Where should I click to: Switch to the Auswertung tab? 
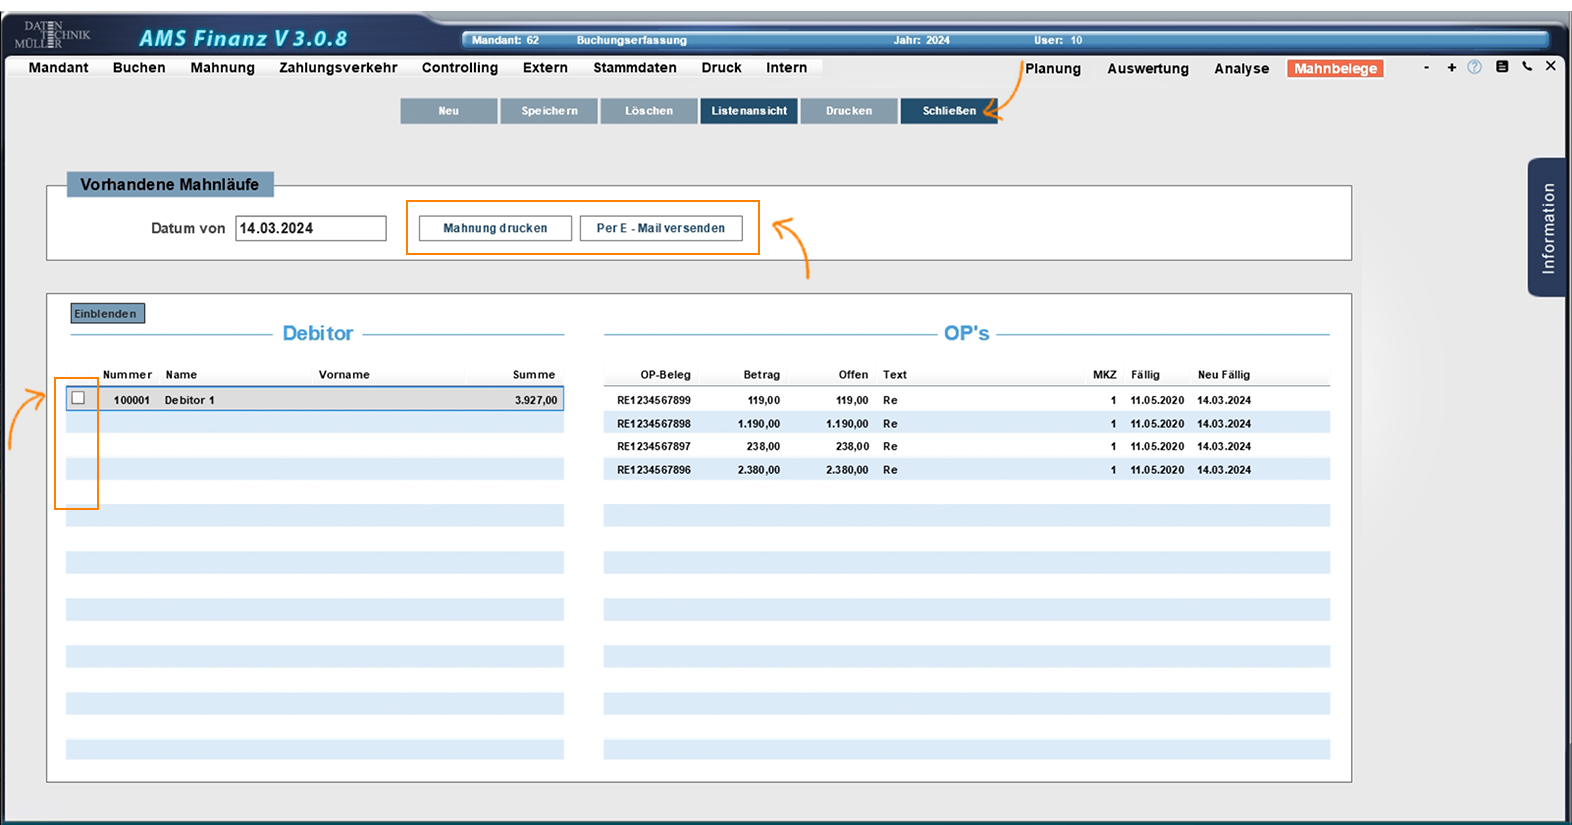click(1147, 69)
